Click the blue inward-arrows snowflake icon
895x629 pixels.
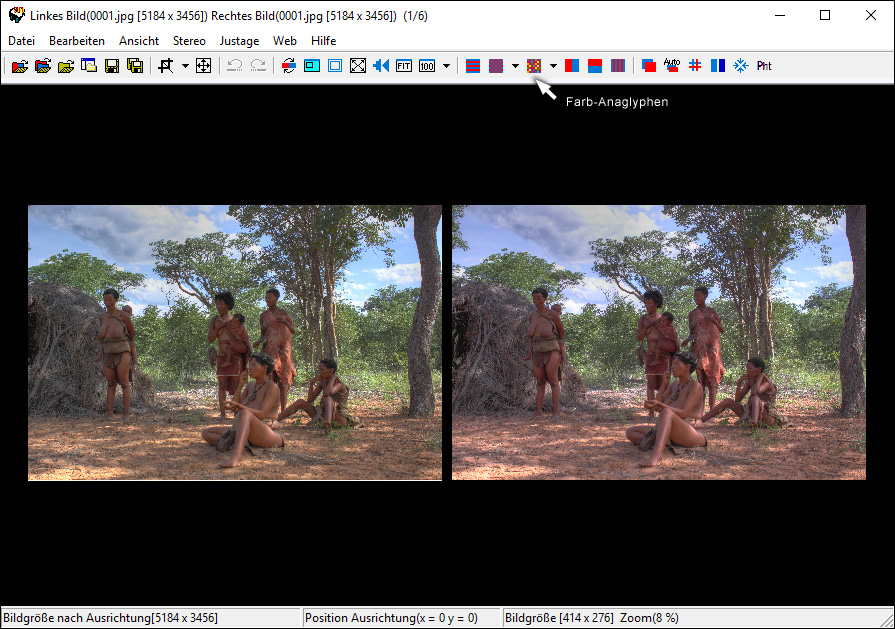coord(741,66)
